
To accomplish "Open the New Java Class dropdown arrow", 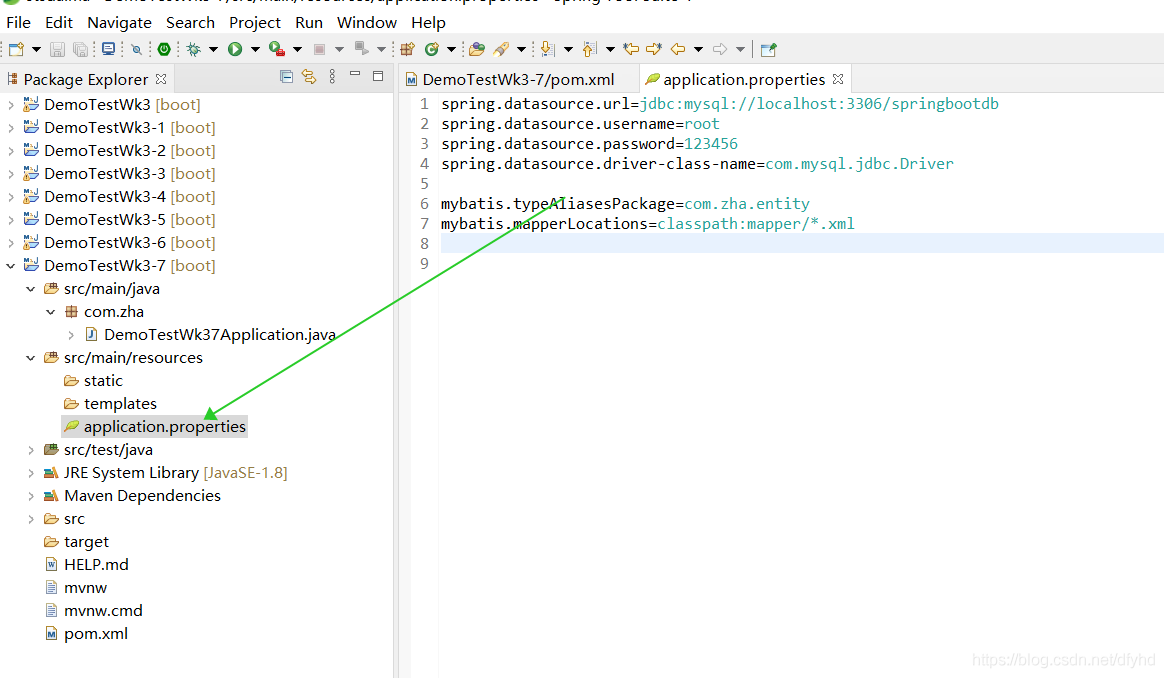I will pyautogui.click(x=451, y=50).
